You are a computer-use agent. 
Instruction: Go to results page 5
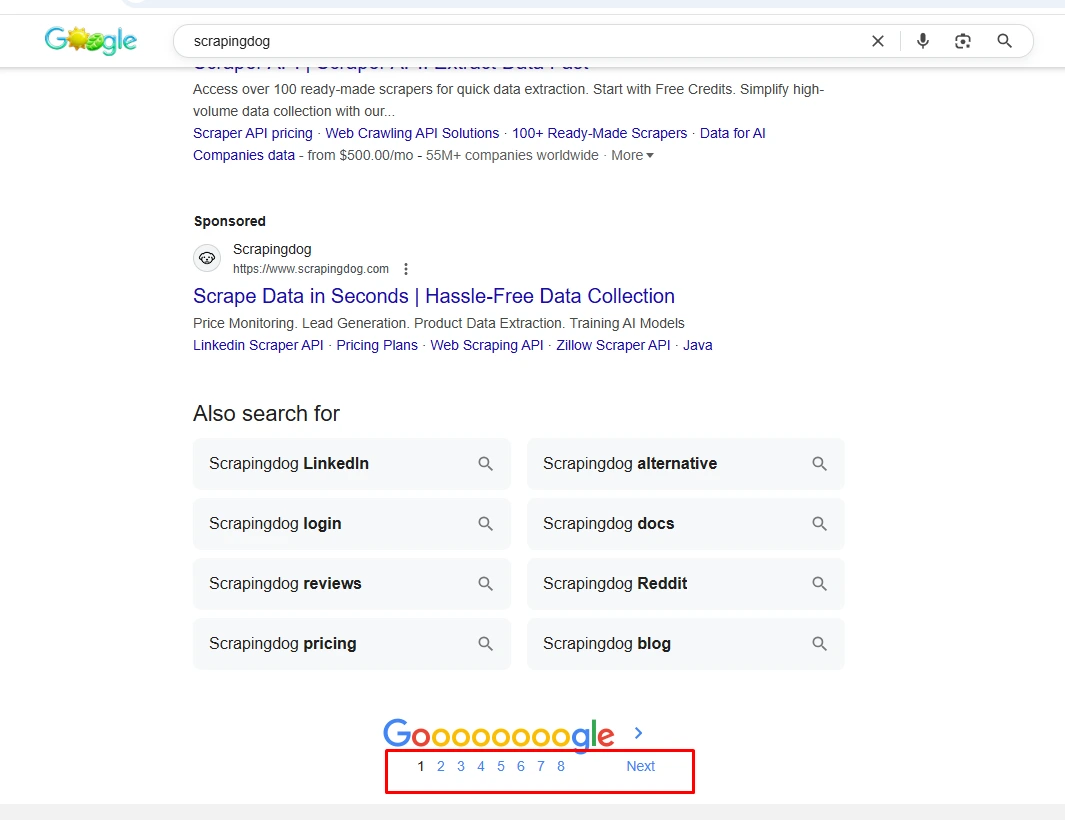coord(501,766)
